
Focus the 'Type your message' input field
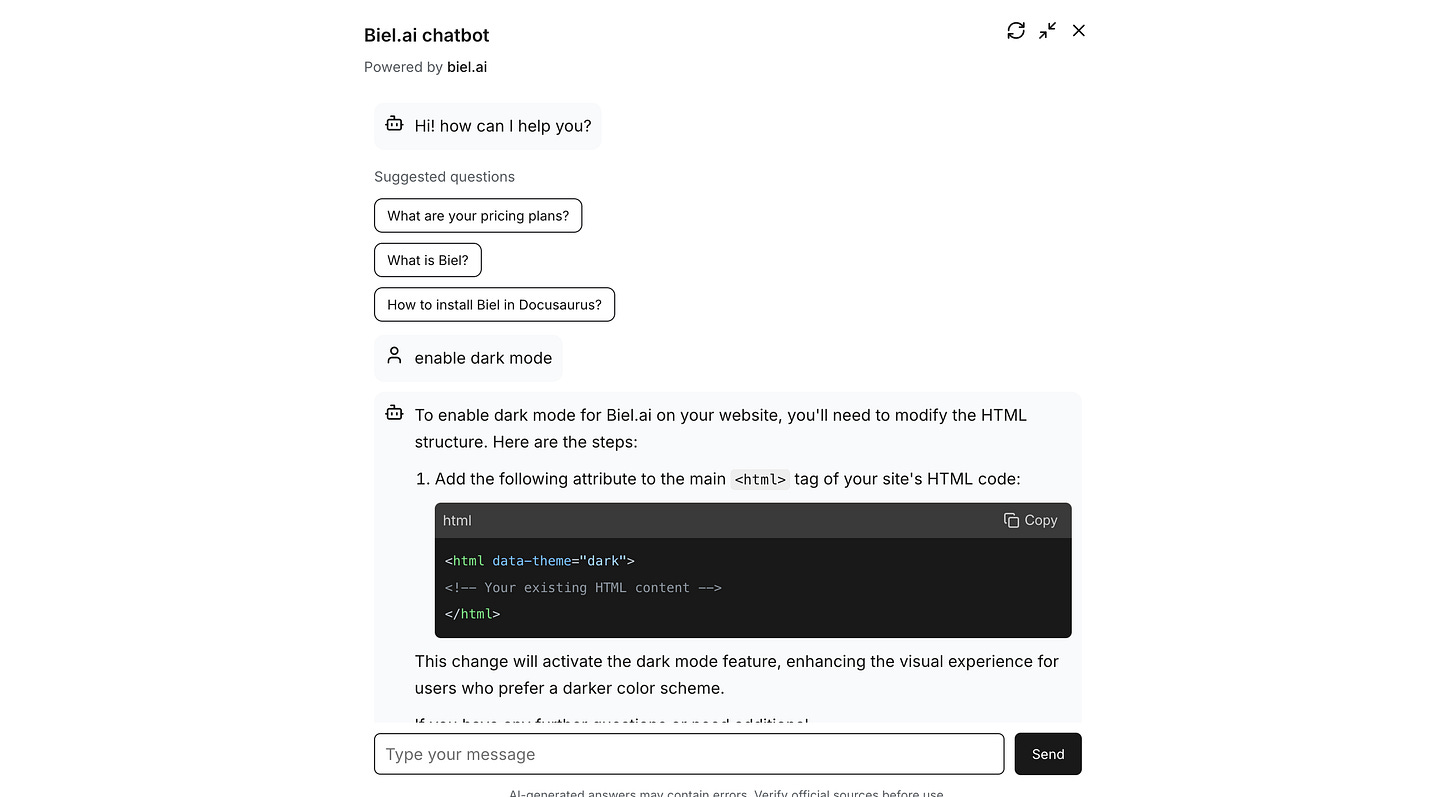click(689, 753)
